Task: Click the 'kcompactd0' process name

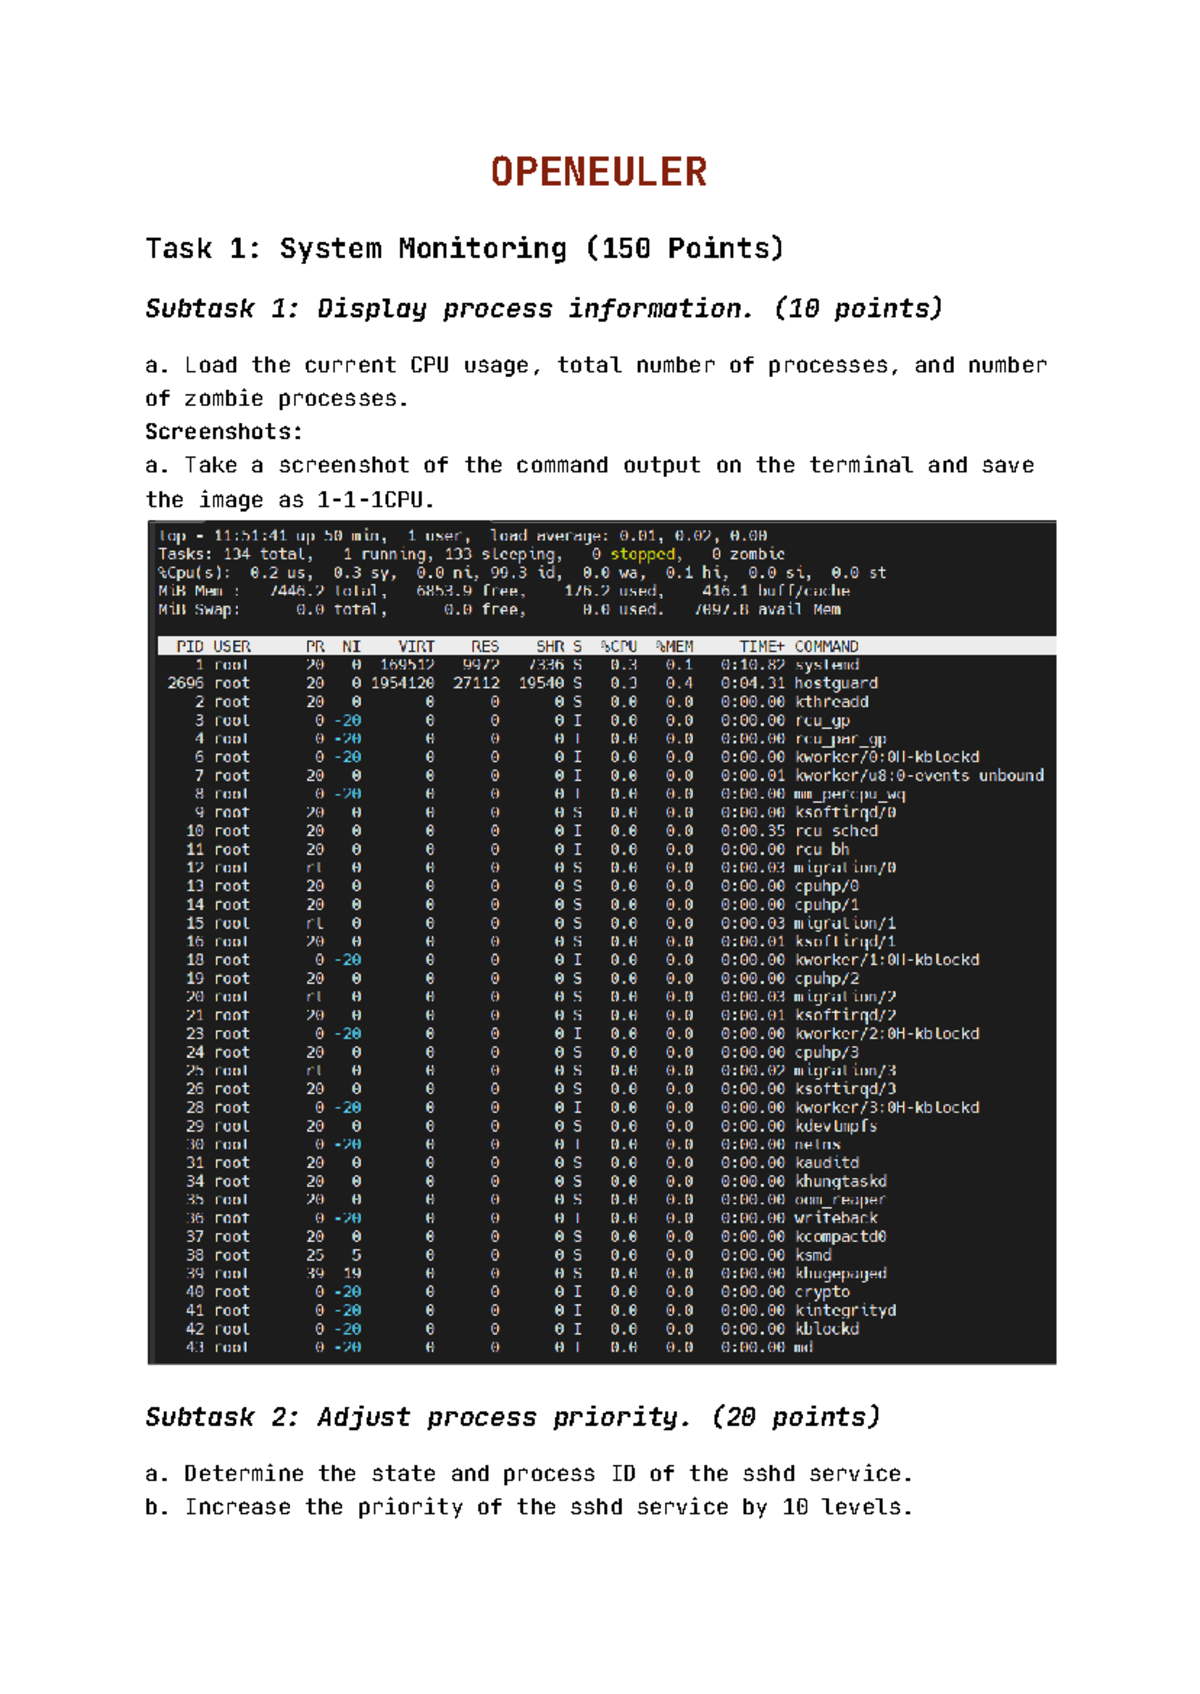Action: 841,1237
